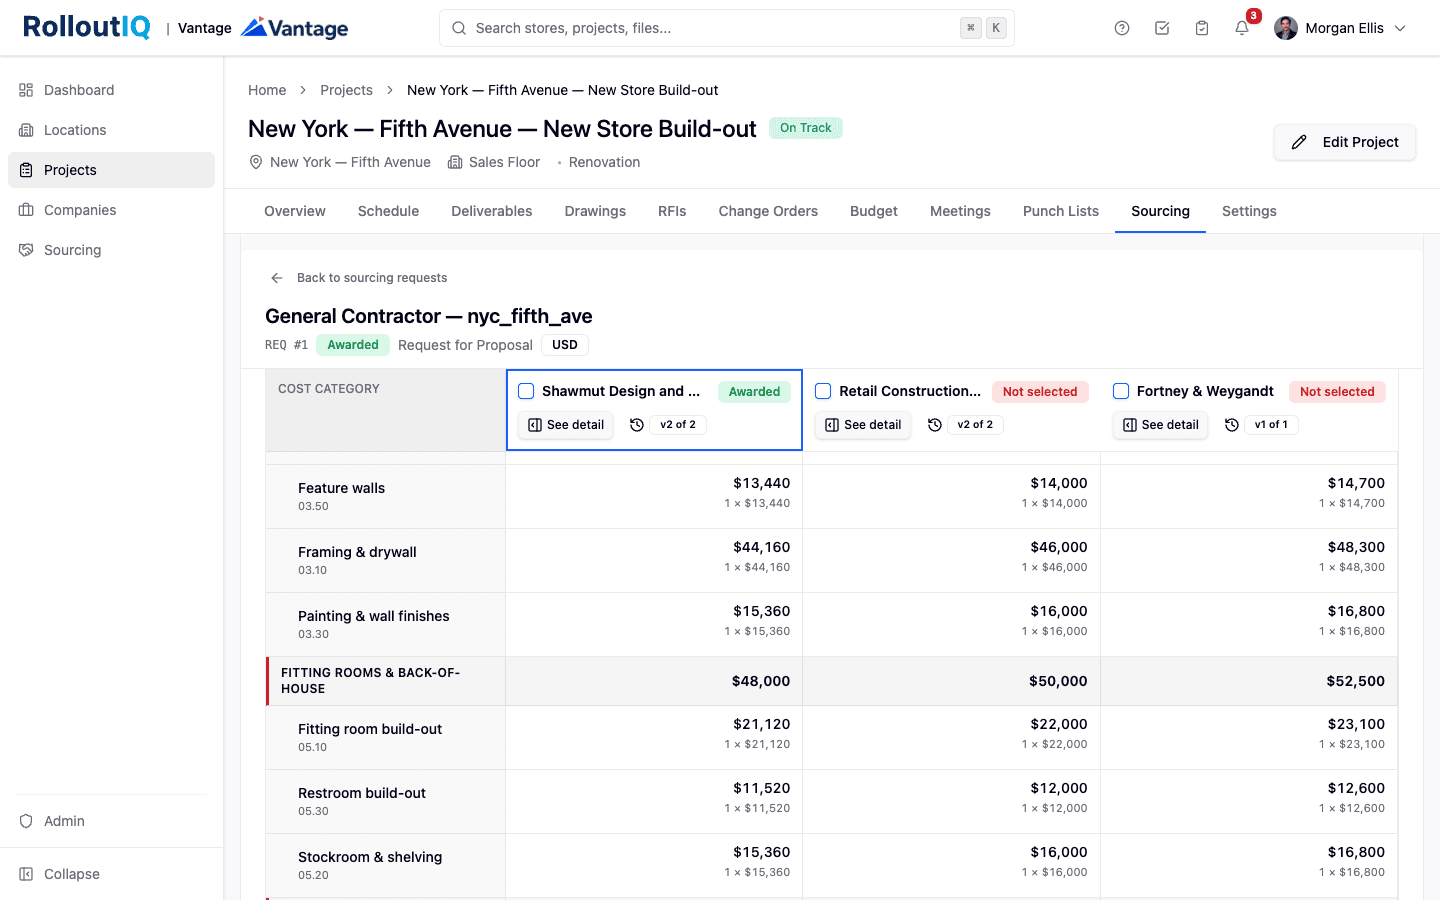This screenshot has width=1440, height=900.
Task: Open version history icon for Retail Construction
Action: click(935, 425)
